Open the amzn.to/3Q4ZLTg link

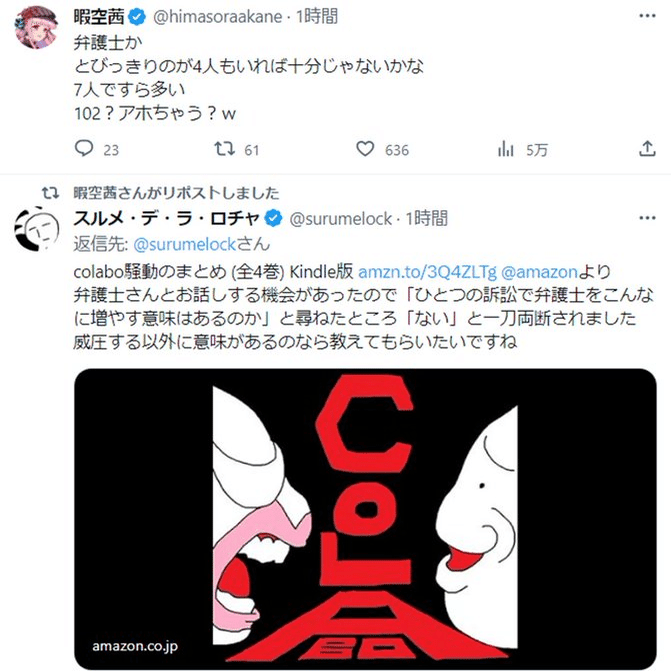point(427,272)
